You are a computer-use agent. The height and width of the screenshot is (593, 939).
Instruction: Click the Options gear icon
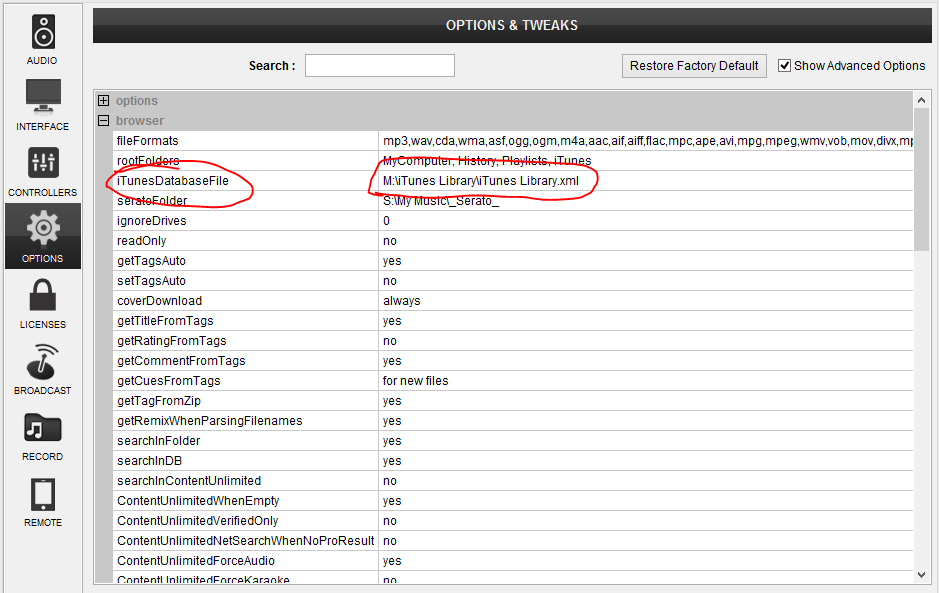(x=42, y=230)
